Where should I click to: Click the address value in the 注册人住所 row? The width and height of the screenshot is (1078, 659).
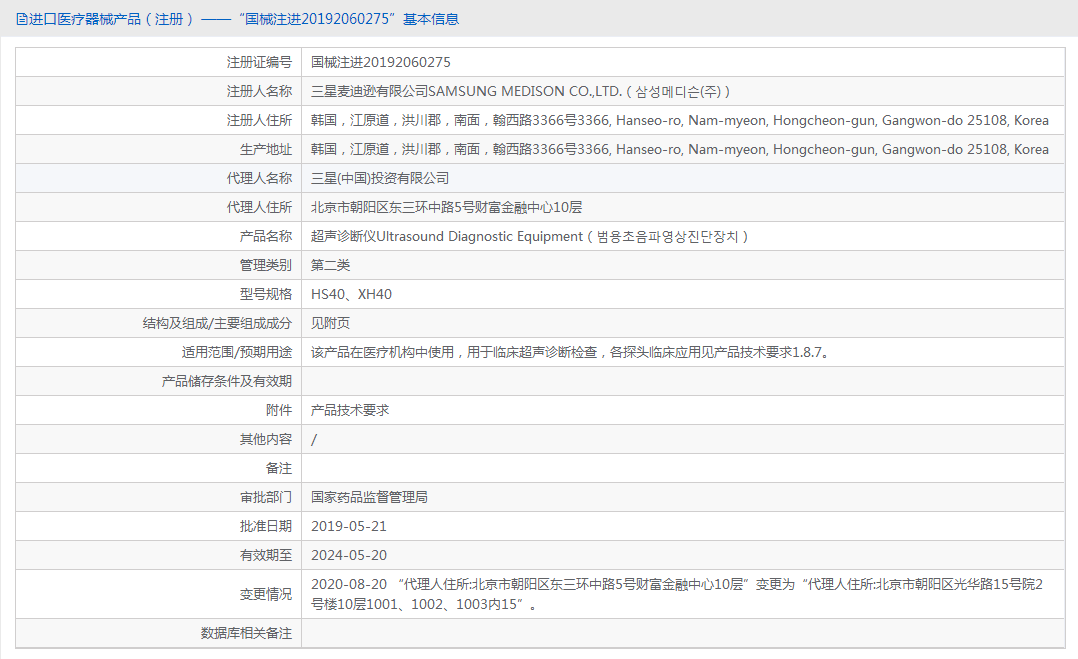[679, 120]
